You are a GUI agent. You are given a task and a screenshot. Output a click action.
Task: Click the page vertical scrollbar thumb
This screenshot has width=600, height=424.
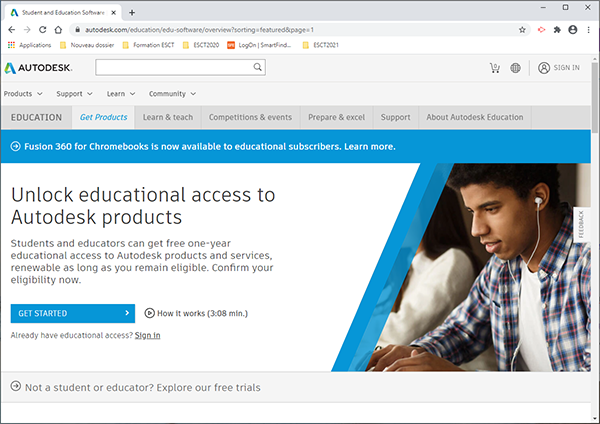(x=595, y=98)
